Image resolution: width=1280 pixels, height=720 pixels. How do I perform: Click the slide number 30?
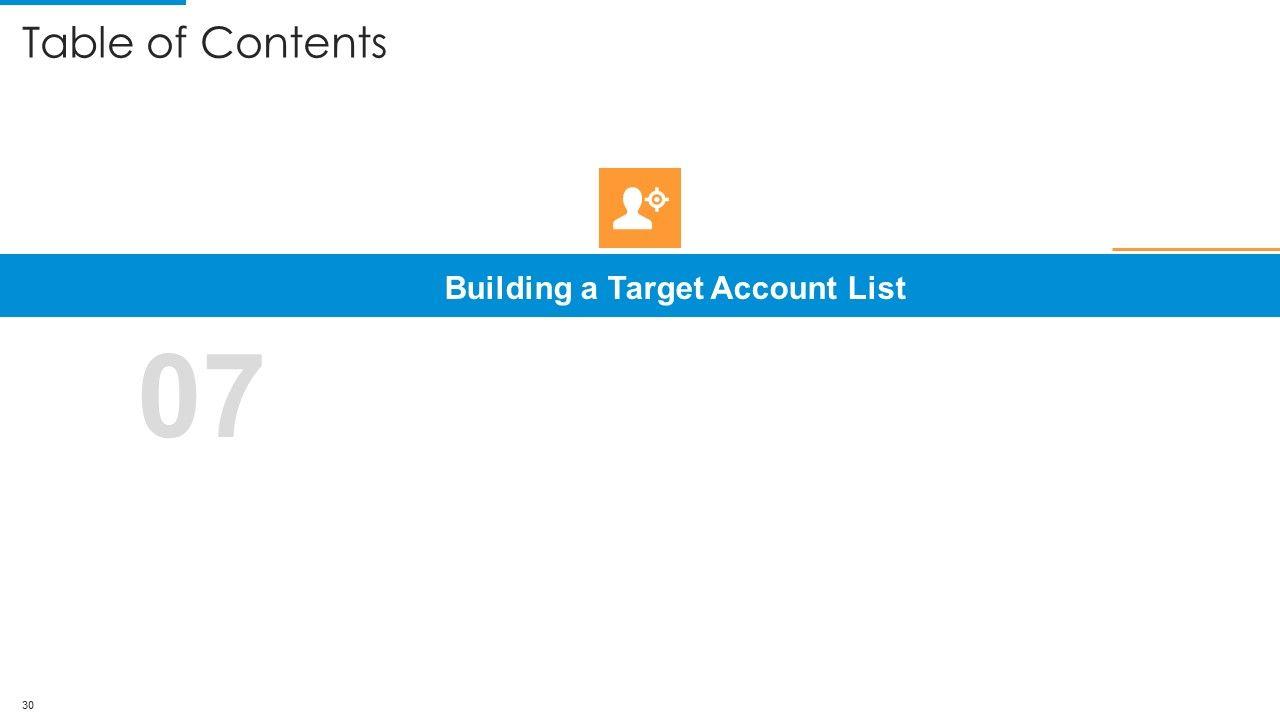click(27, 705)
